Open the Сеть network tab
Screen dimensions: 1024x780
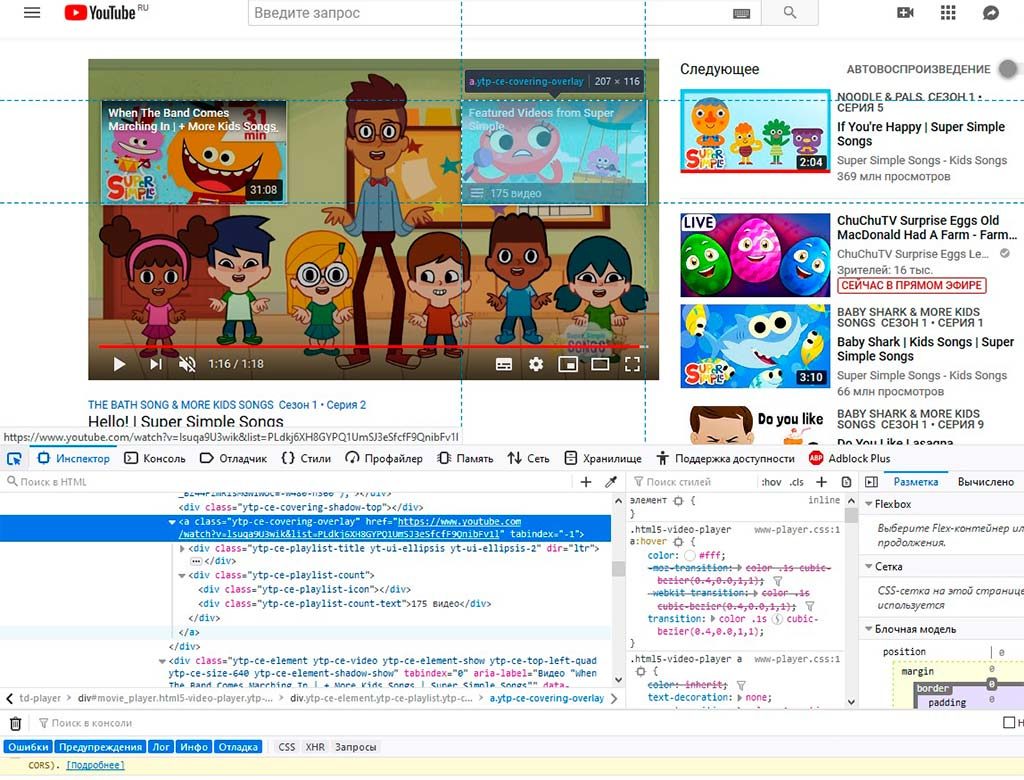pyautogui.click(x=528, y=459)
